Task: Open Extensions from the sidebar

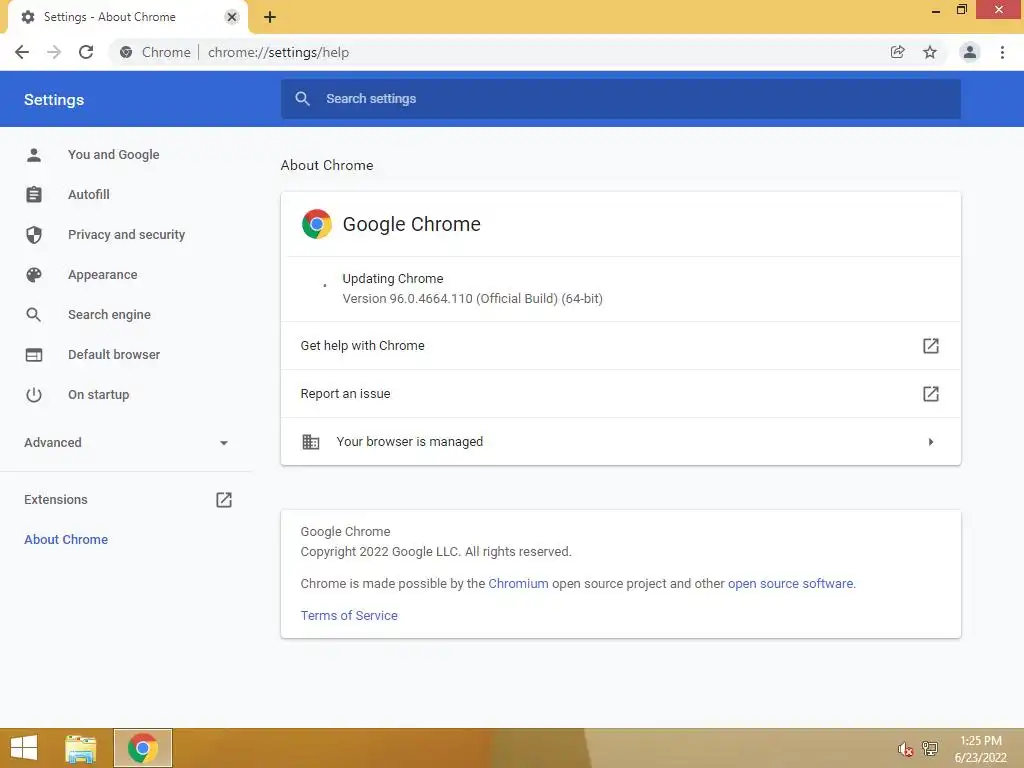Action: tap(56, 500)
